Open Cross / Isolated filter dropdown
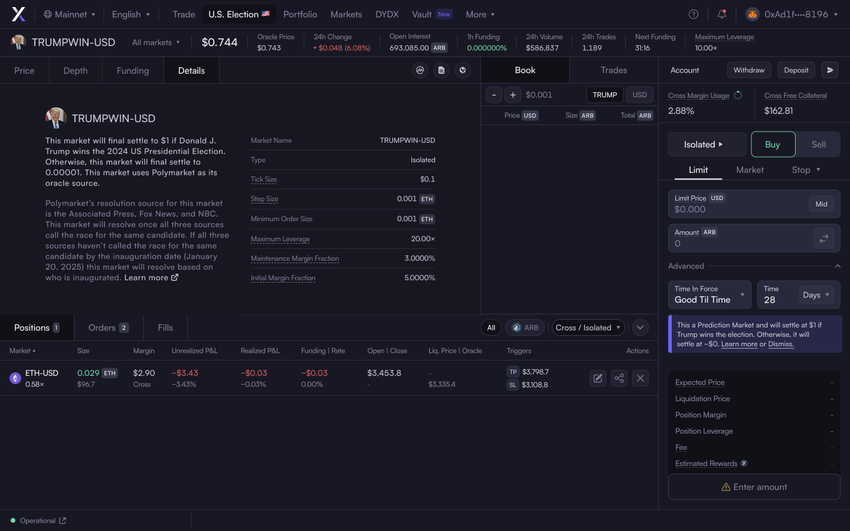Image resolution: width=850 pixels, height=531 pixels. point(588,328)
